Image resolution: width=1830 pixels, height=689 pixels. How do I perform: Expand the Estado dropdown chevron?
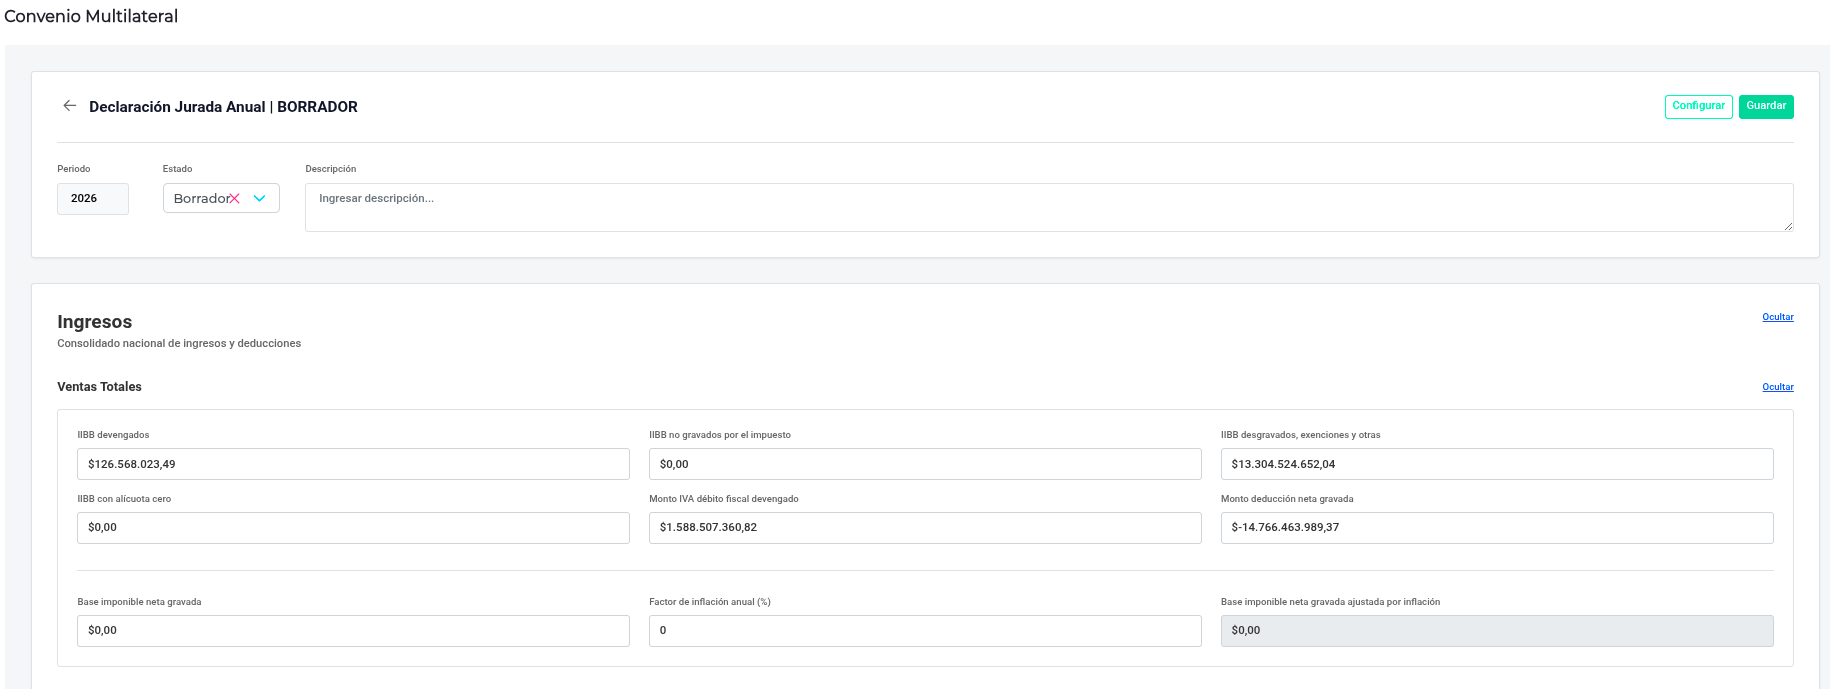point(260,199)
